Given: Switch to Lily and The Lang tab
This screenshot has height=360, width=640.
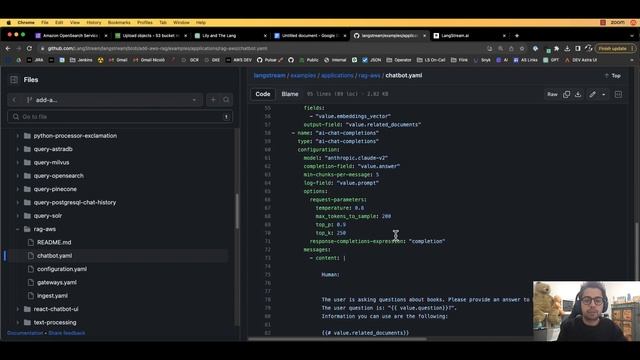Looking at the screenshot, I should coord(231,36).
